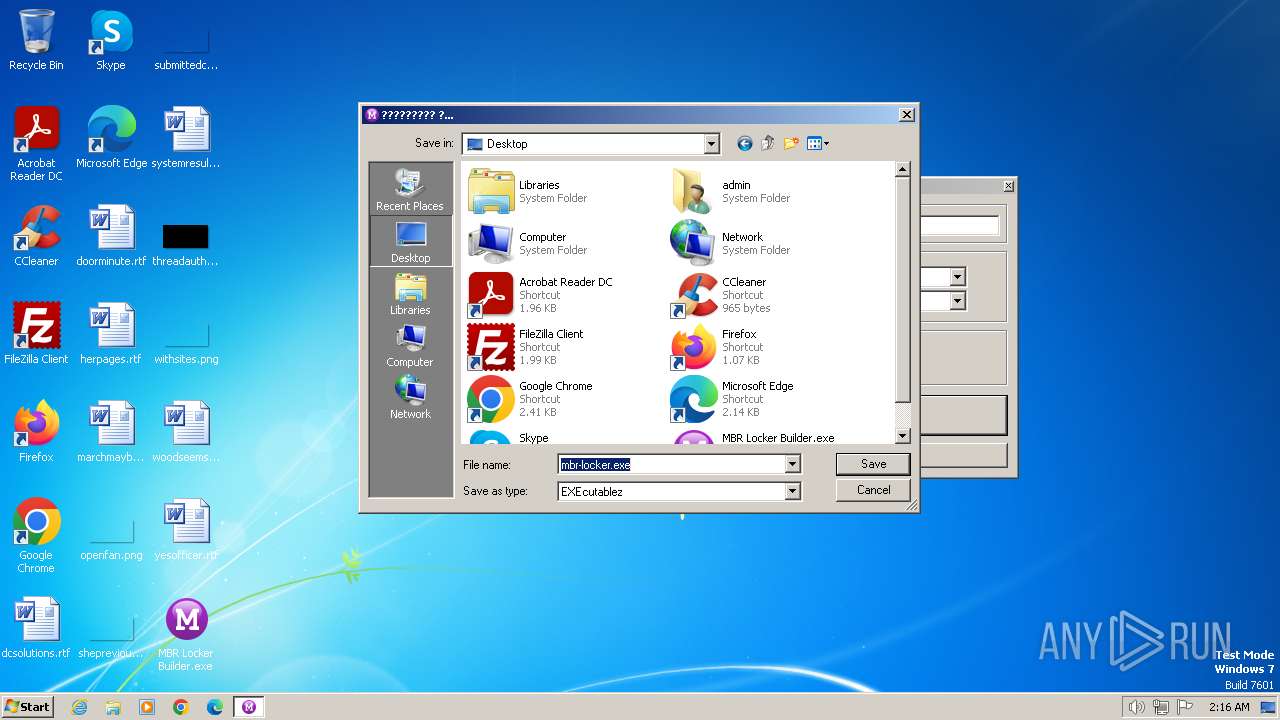Open Chrome from the taskbar

[181, 707]
